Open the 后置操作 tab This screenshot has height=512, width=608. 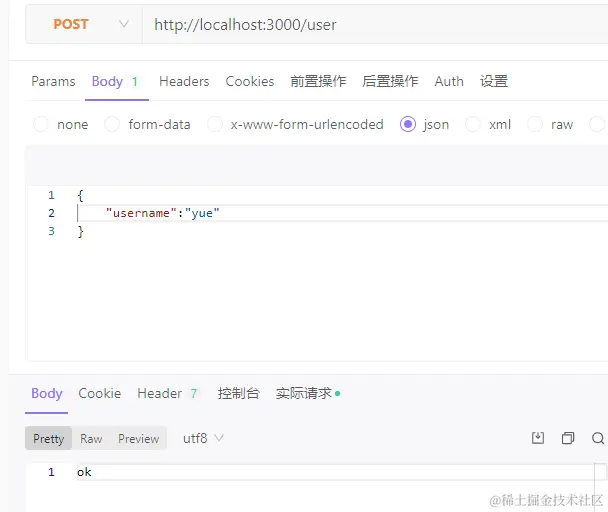coord(390,81)
